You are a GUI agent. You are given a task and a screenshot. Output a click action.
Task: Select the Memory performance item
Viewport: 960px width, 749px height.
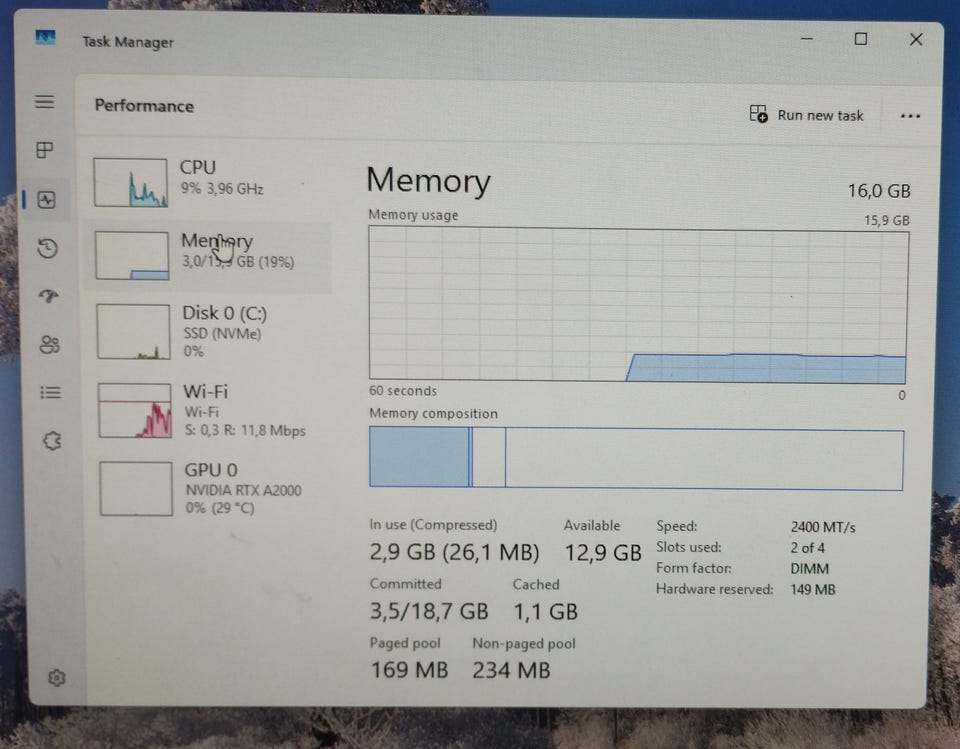(x=209, y=255)
